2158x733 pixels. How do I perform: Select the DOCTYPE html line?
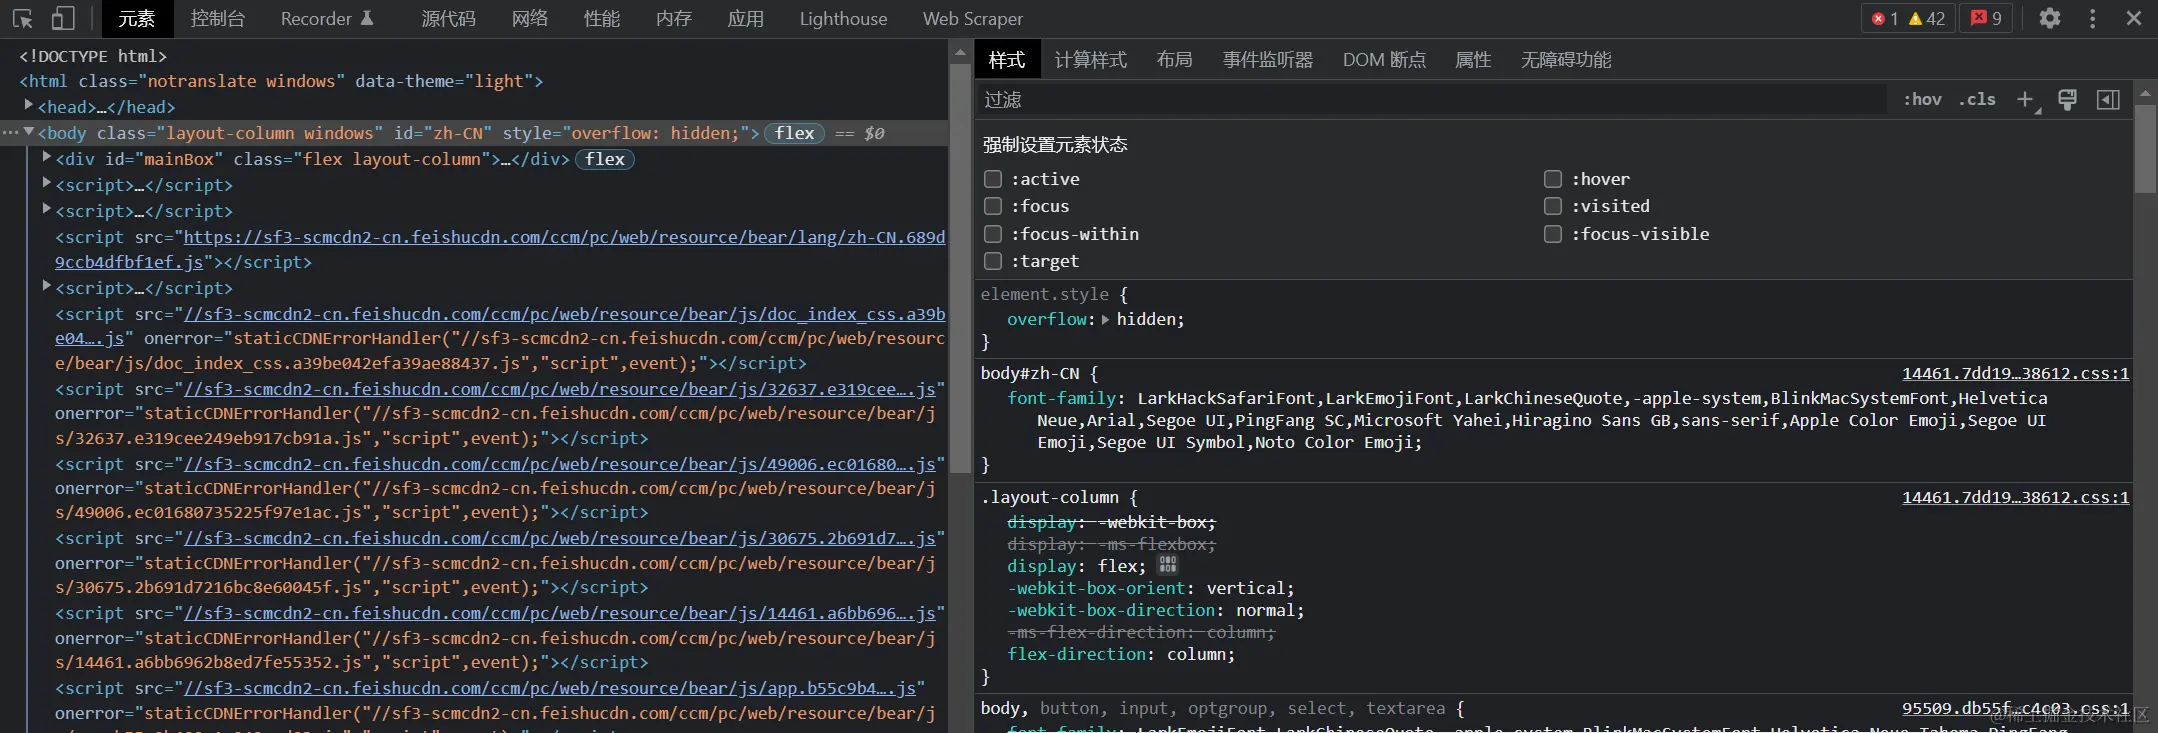coord(93,56)
